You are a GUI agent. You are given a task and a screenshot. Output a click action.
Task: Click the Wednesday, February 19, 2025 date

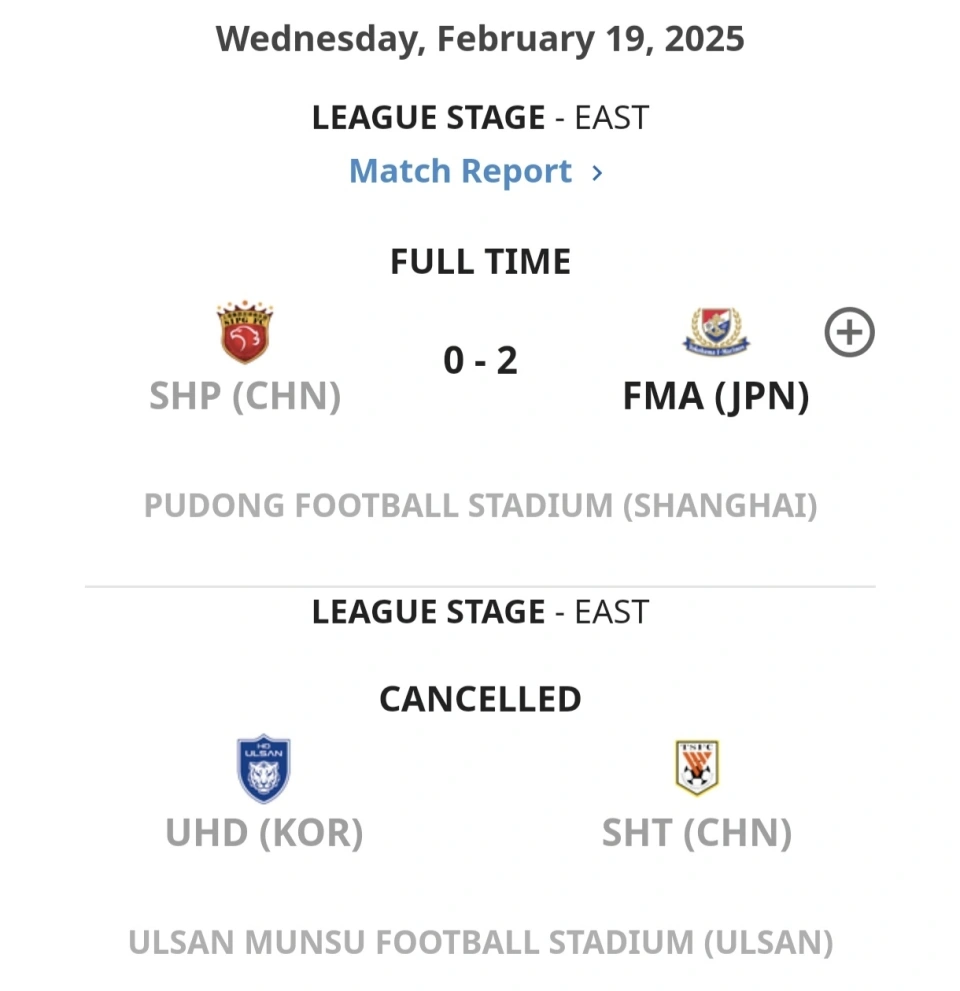(480, 39)
